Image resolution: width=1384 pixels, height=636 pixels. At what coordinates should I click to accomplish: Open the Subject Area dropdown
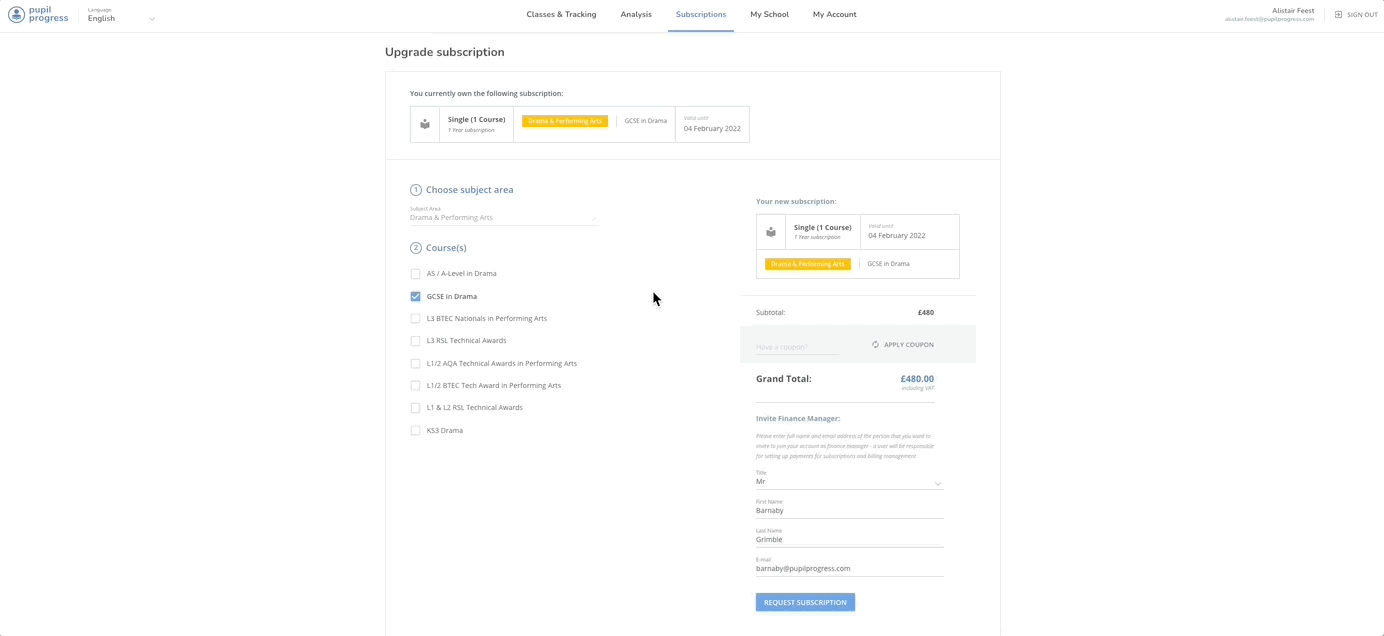point(503,217)
